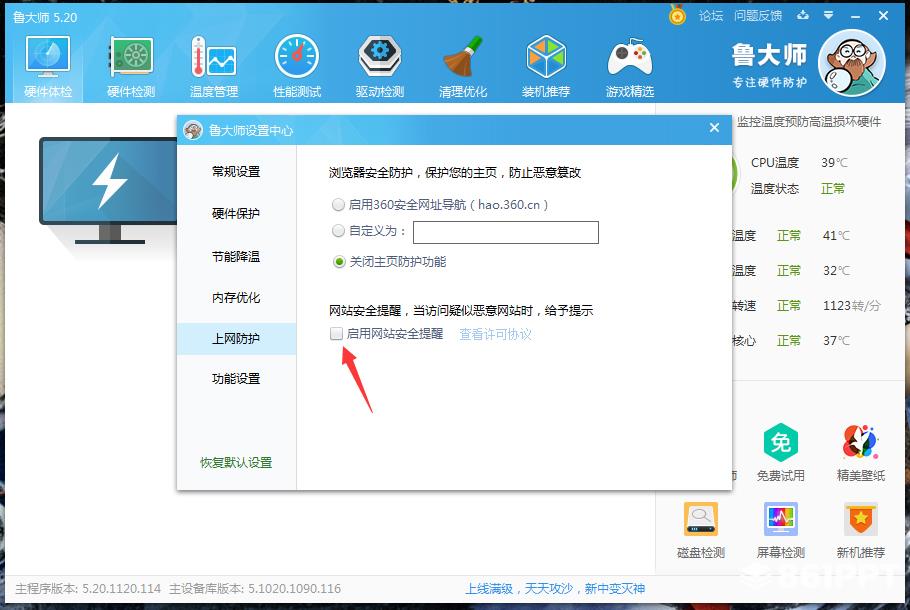Click the custom homepage input field
The height and width of the screenshot is (610, 910).
point(505,232)
